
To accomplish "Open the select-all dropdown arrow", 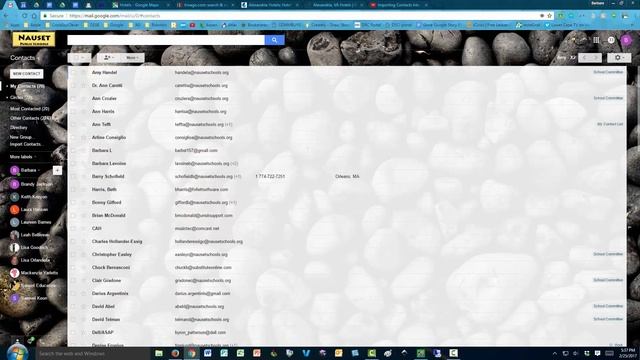I will pyautogui.click(x=84, y=58).
